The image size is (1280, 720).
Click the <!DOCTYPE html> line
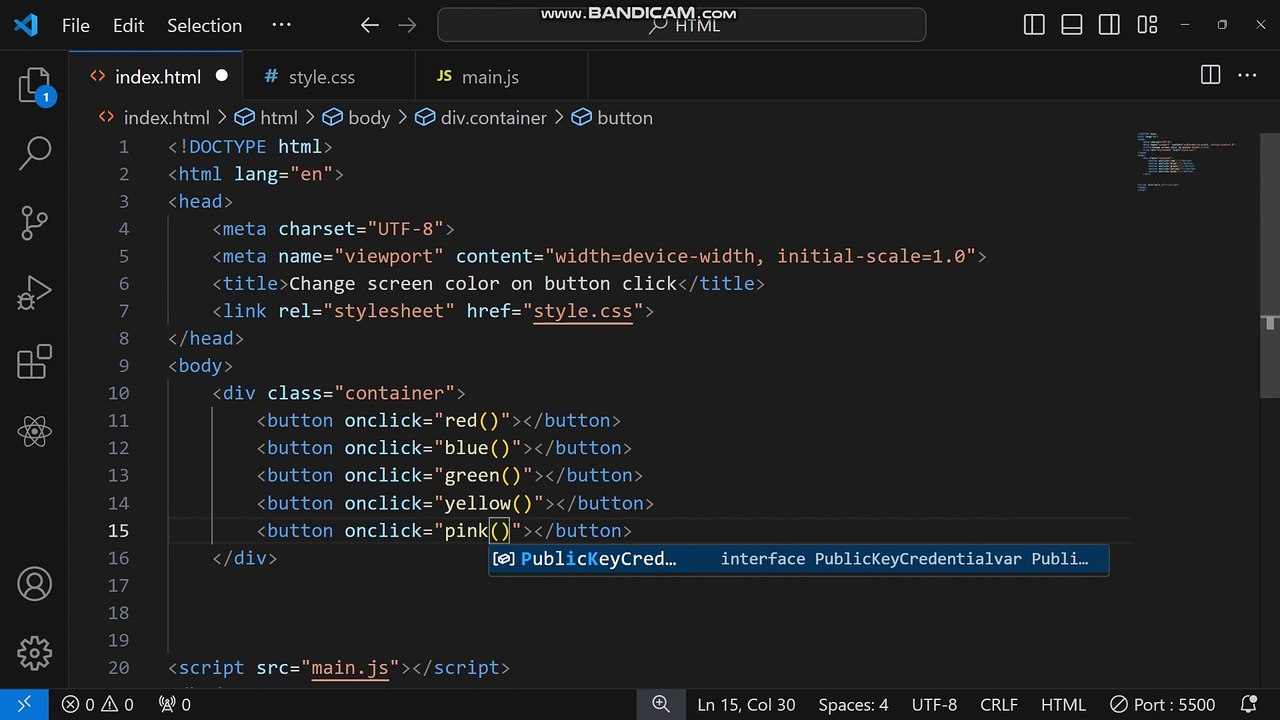coord(250,146)
